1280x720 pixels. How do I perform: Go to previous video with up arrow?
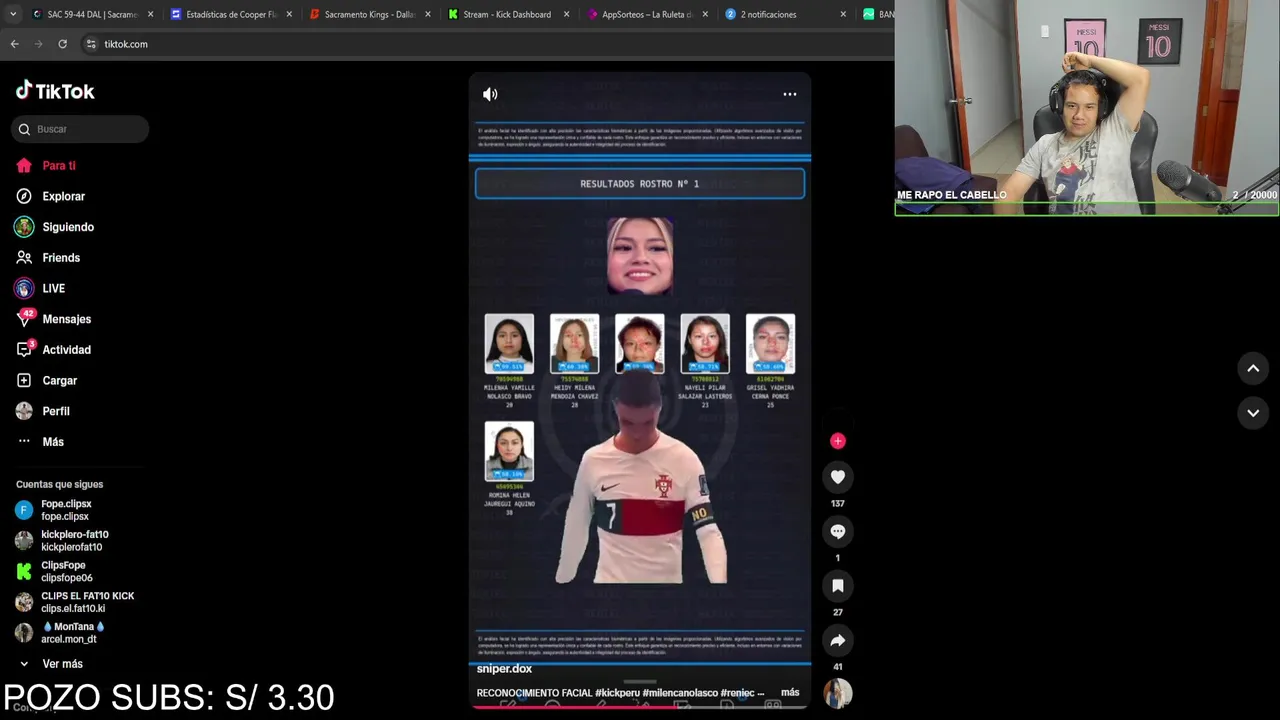1253,369
